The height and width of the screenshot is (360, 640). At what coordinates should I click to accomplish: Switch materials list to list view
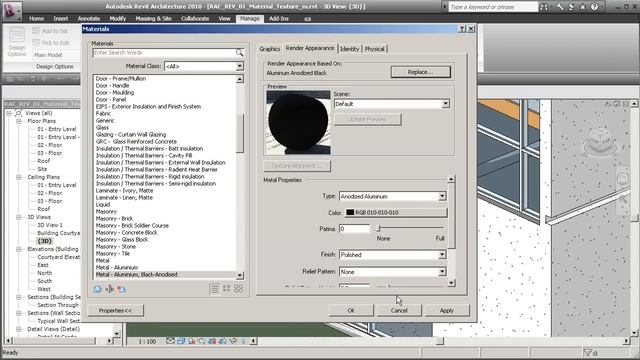[x=215, y=289]
